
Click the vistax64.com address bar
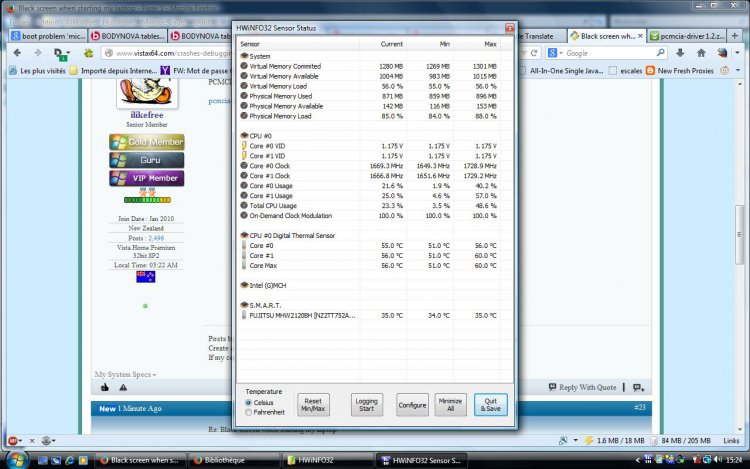pyautogui.click(x=167, y=53)
